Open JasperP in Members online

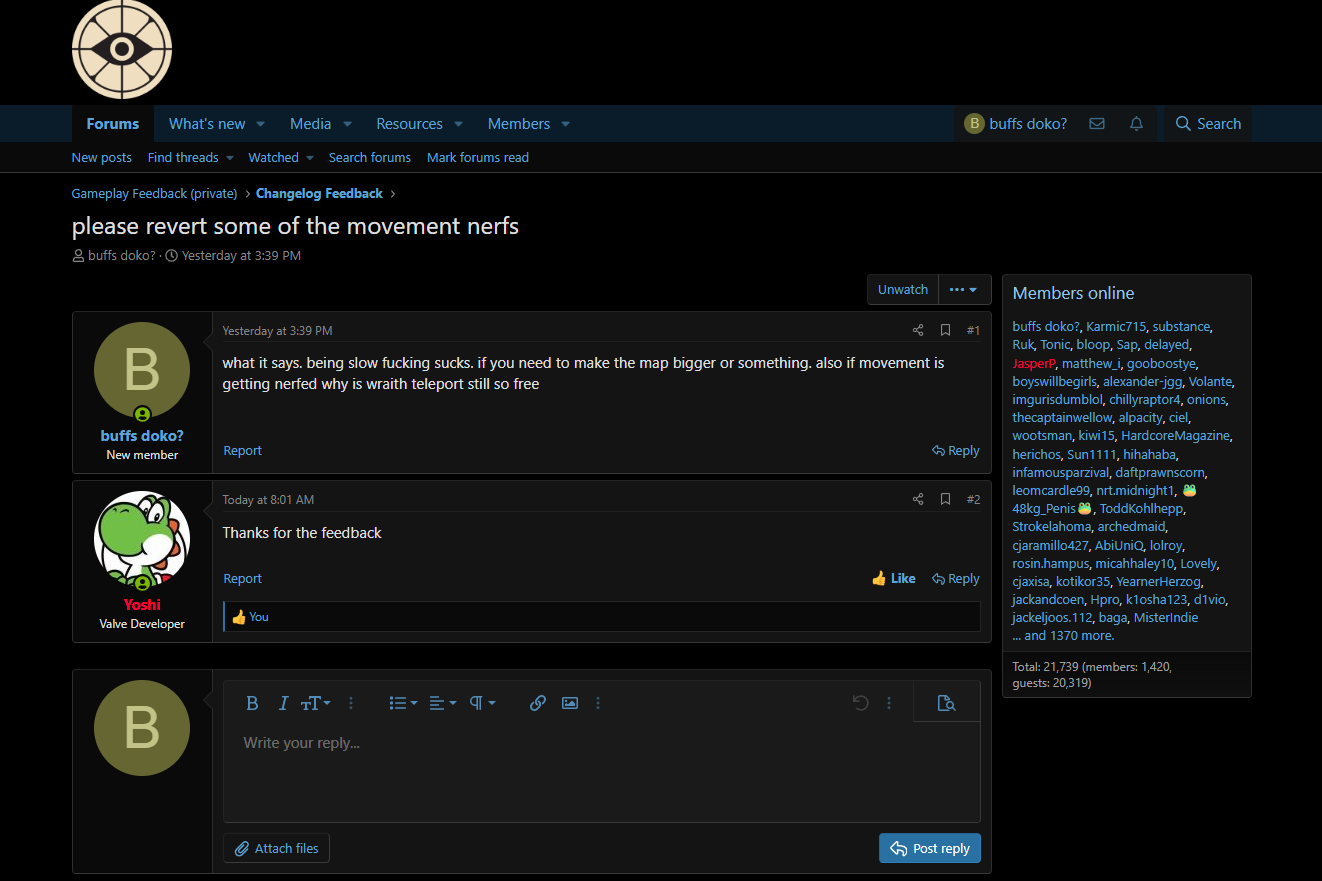(x=1034, y=363)
